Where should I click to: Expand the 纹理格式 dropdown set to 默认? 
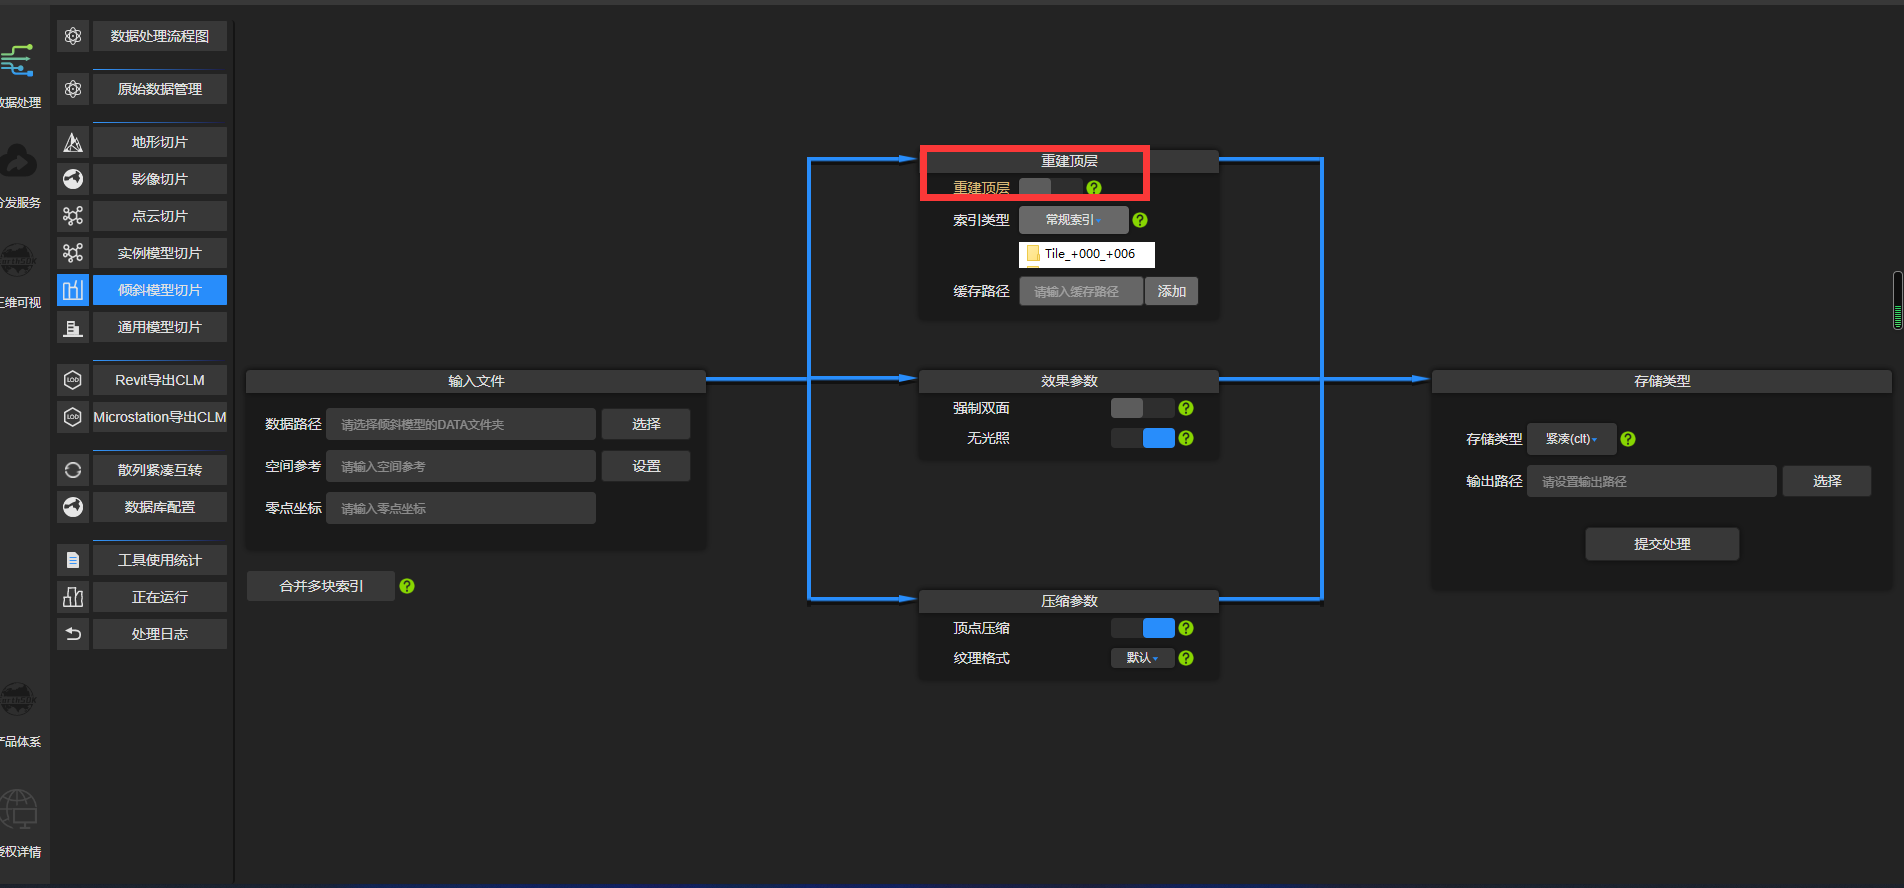click(1142, 658)
